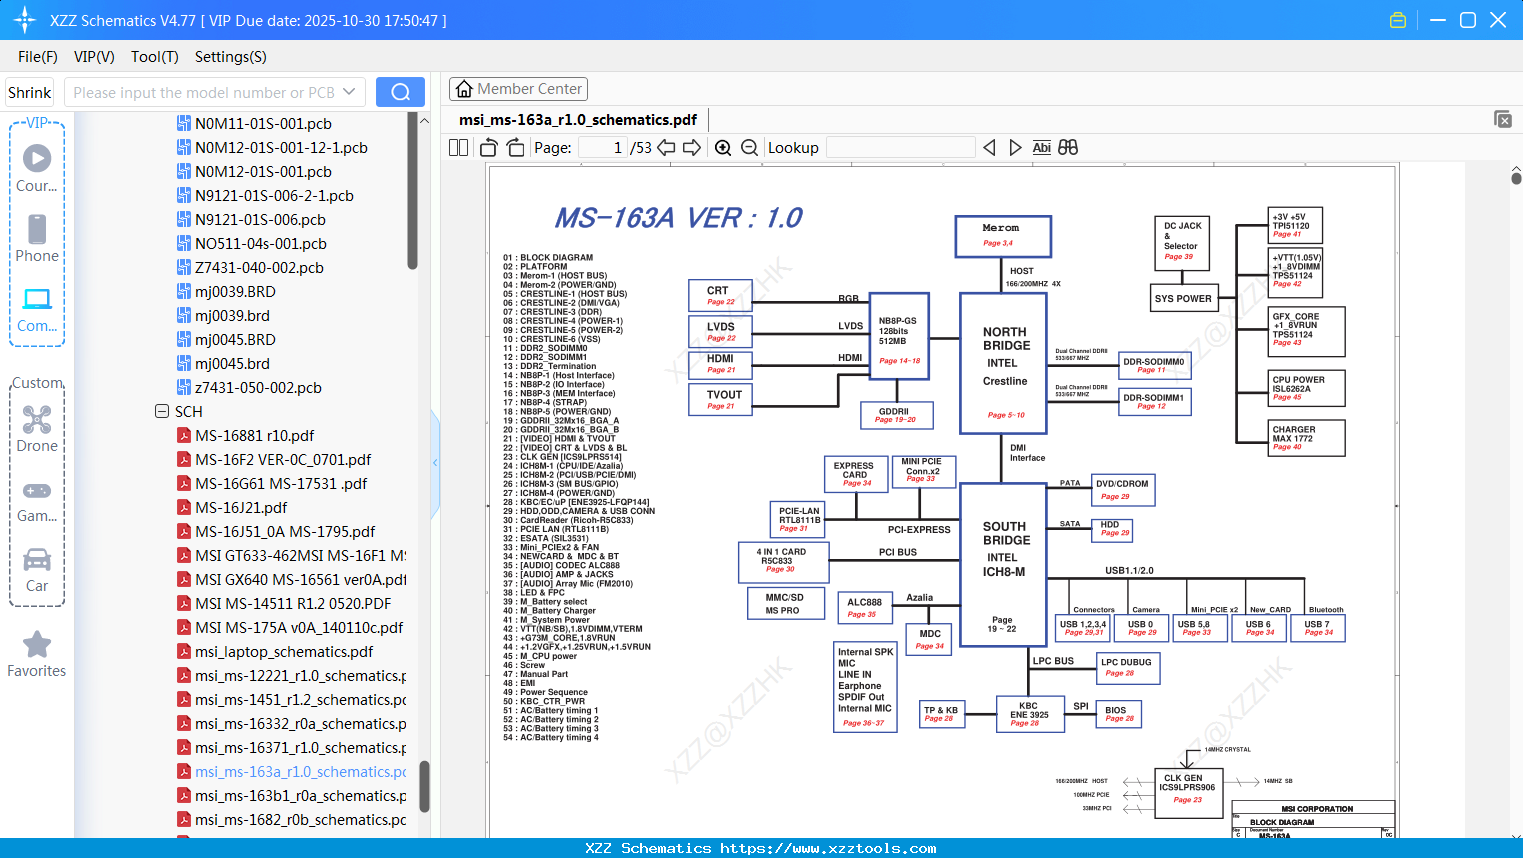1523x858 pixels.
Task: Open the Member Center button
Action: click(x=518, y=89)
